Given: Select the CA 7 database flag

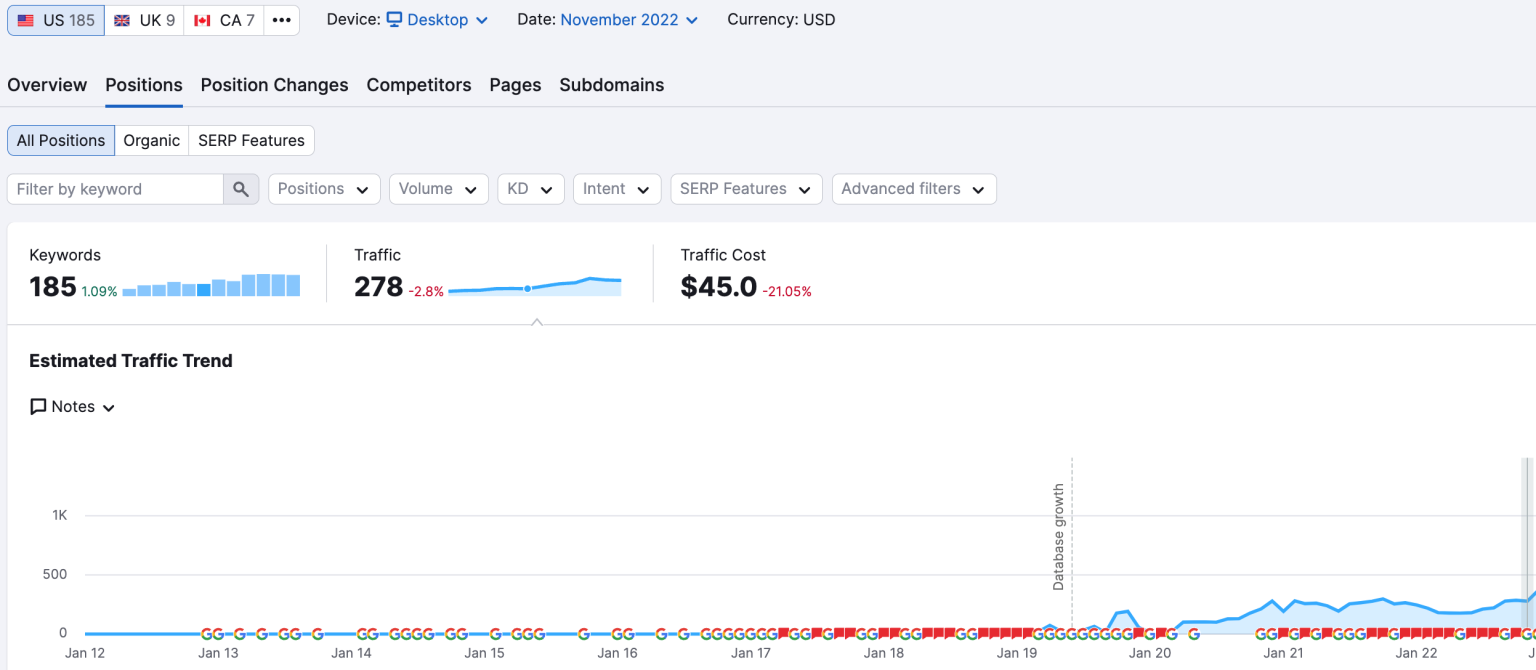Looking at the screenshot, I should (224, 20).
